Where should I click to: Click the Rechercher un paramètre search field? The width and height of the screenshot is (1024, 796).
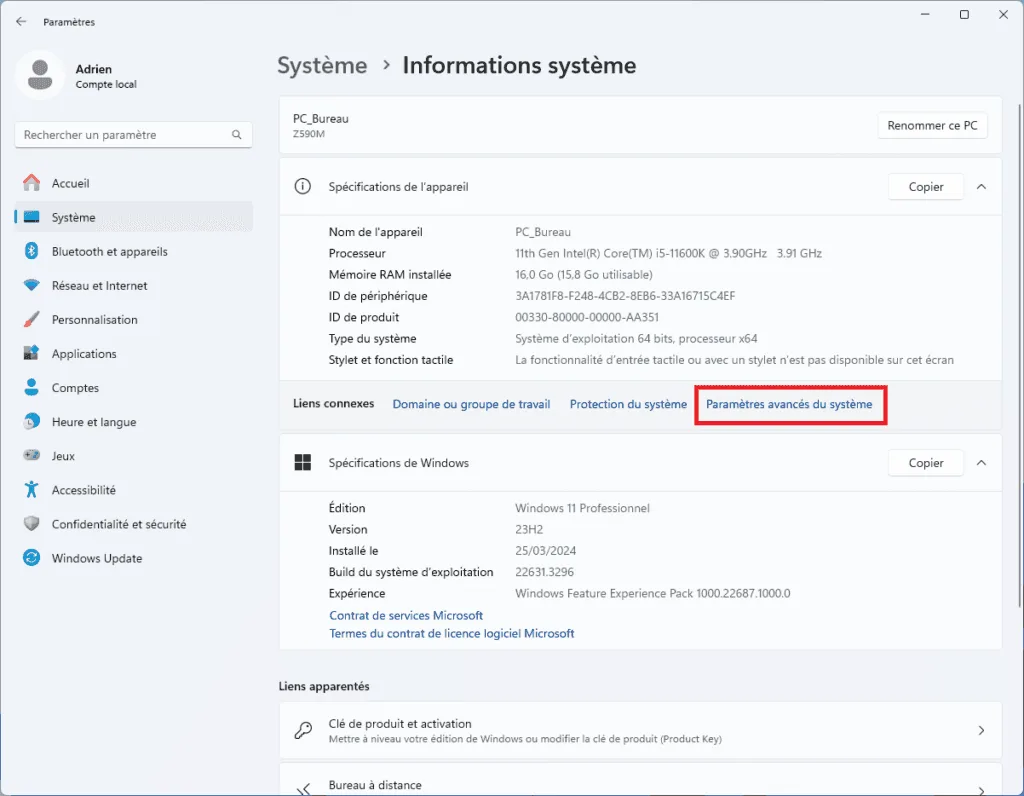tap(133, 135)
